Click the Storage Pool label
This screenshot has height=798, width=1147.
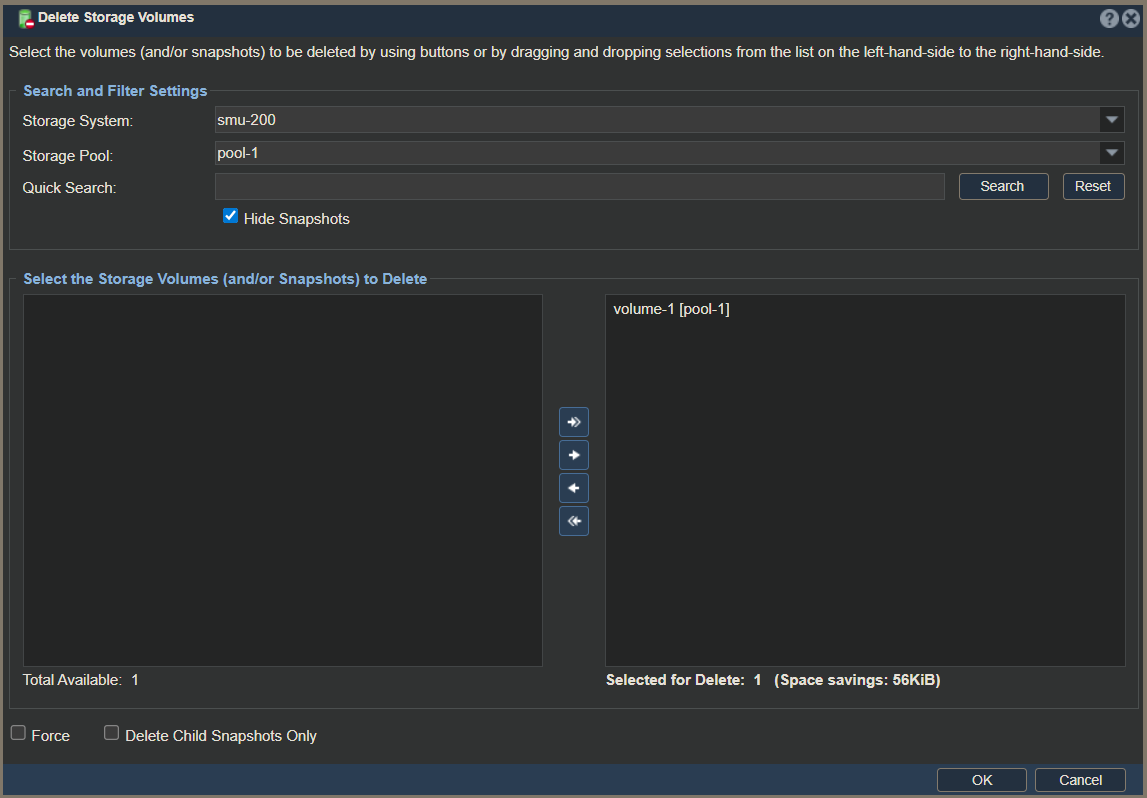[67, 155]
